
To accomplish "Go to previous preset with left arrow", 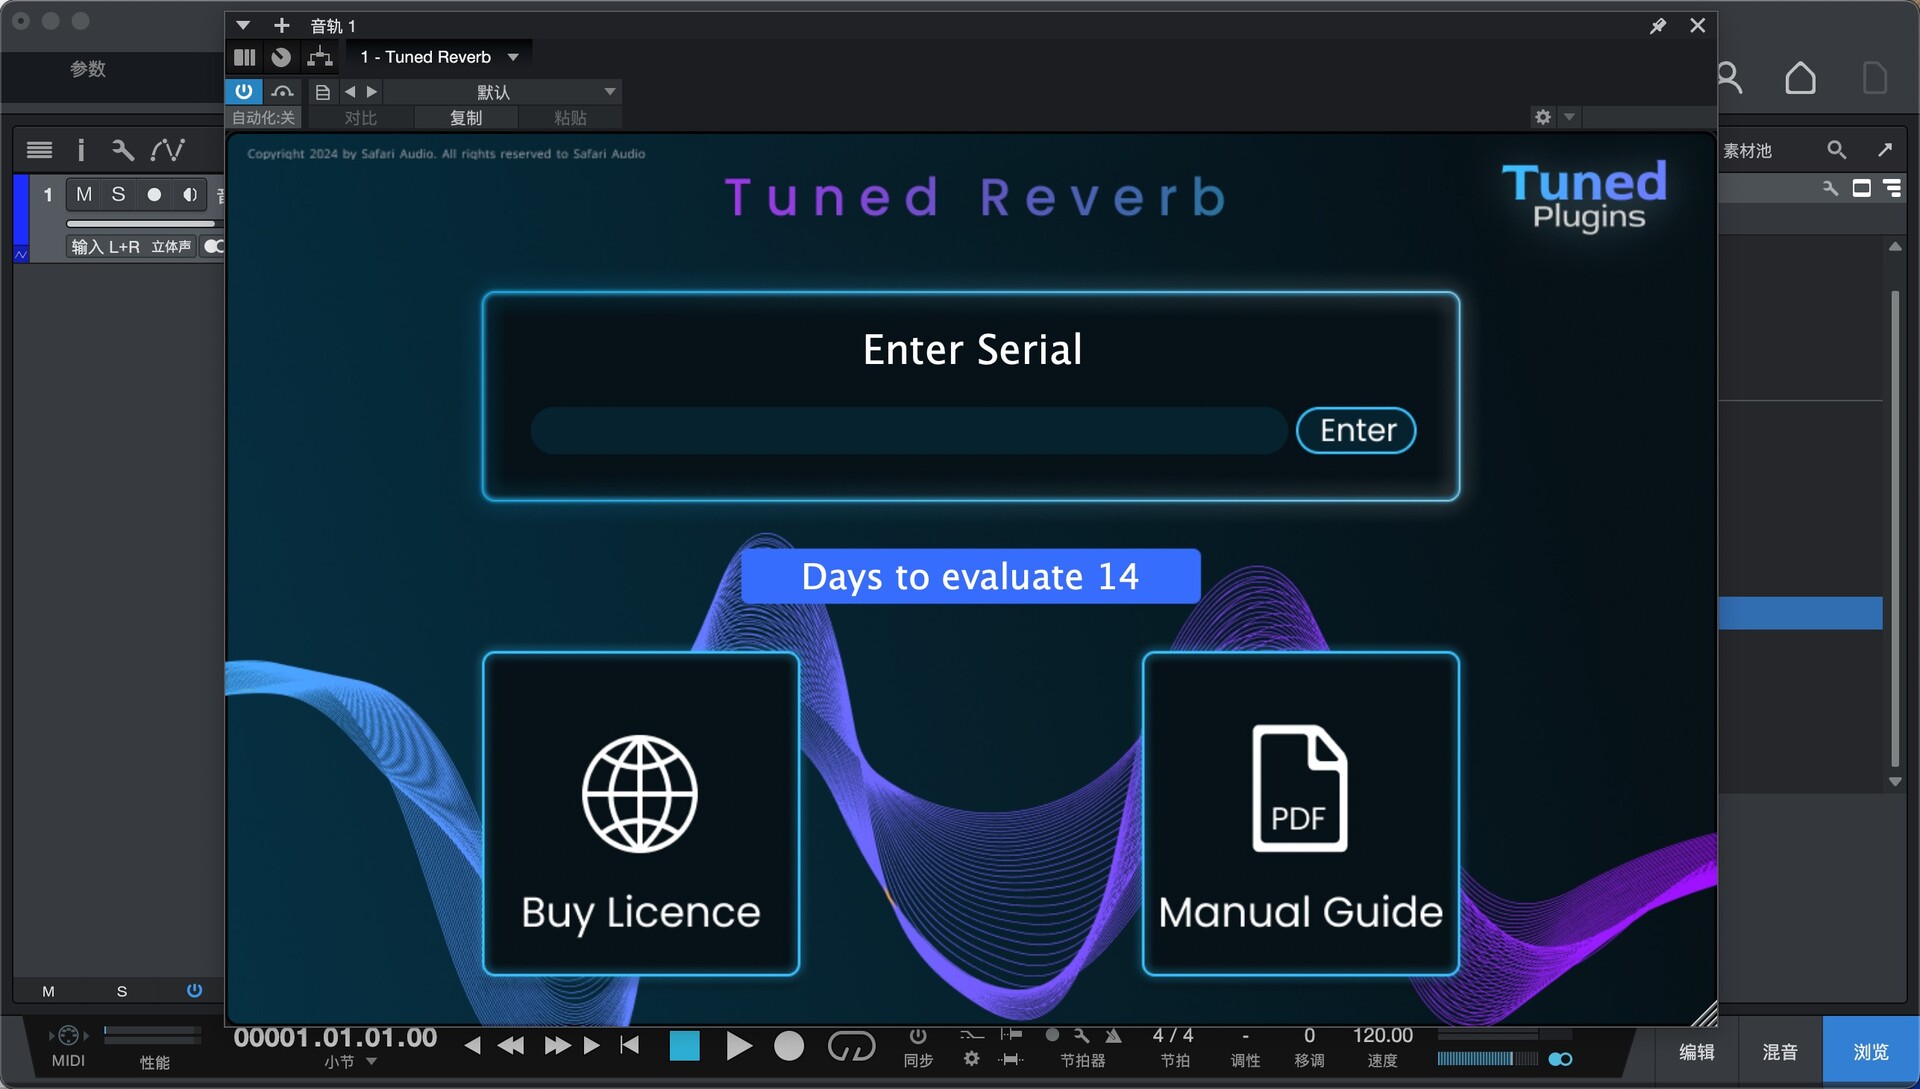I will [x=350, y=92].
